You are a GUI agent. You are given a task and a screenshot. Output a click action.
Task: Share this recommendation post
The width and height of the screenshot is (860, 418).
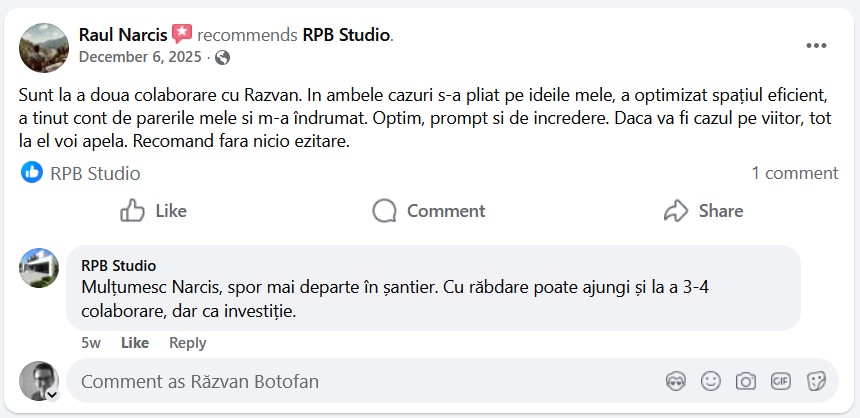click(x=704, y=211)
